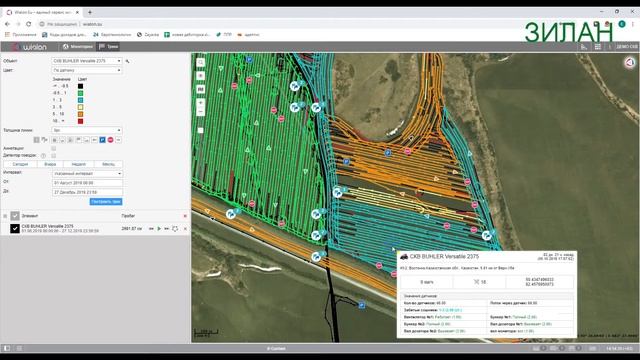This screenshot has height=360, width=640.
Task: Click the От start date field
Action: tap(87, 183)
